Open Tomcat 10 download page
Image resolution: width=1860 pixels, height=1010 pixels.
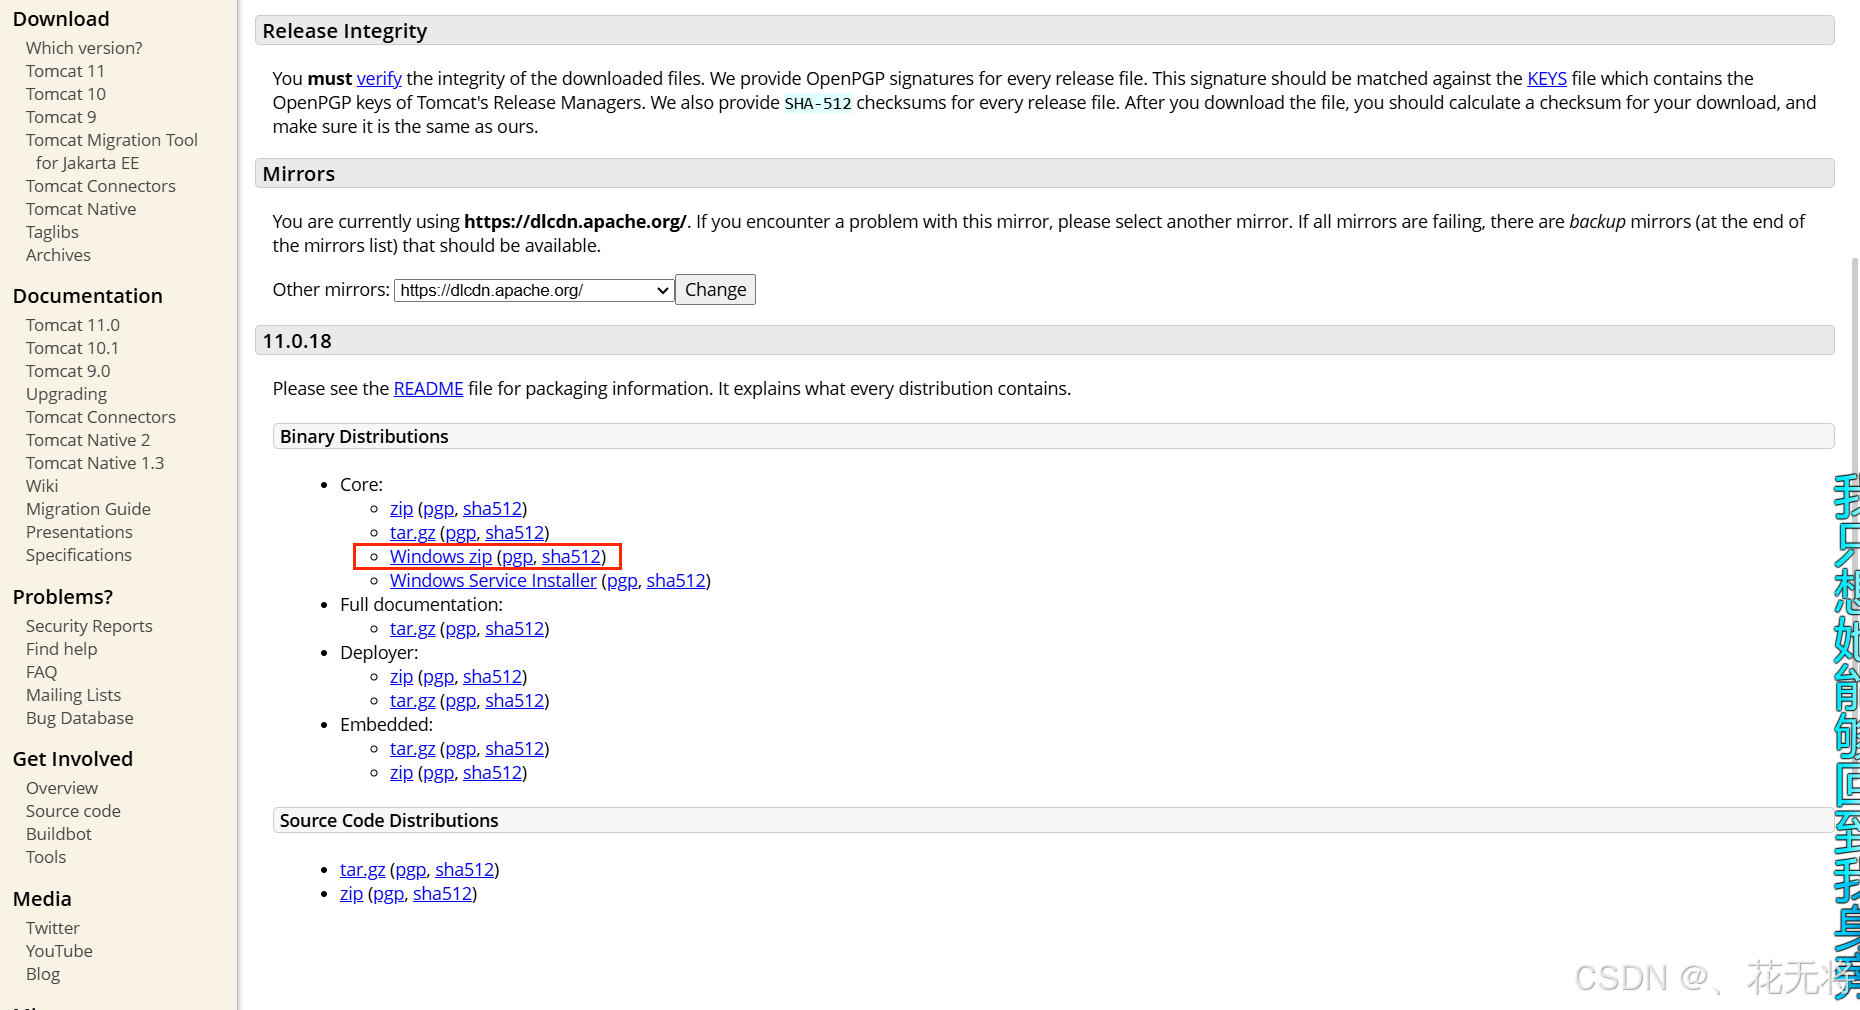pyautogui.click(x=66, y=94)
